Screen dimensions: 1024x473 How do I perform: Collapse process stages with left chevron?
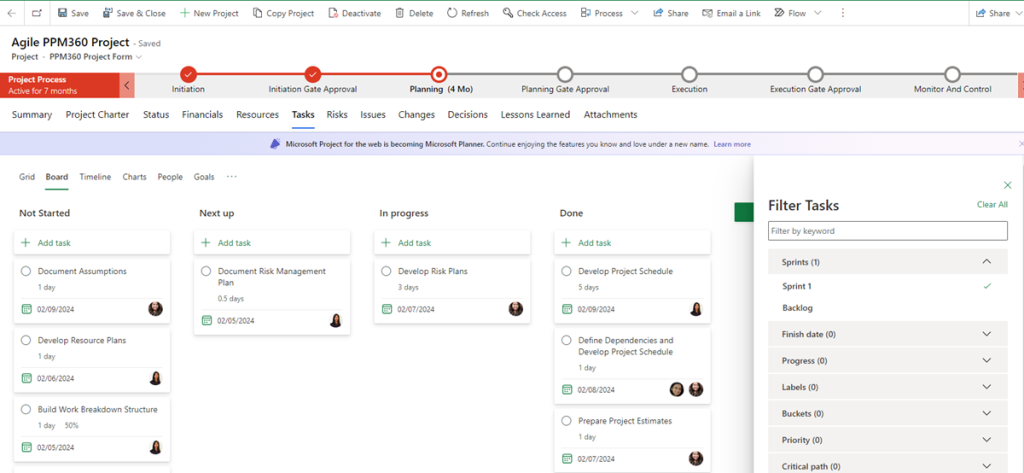[127, 85]
